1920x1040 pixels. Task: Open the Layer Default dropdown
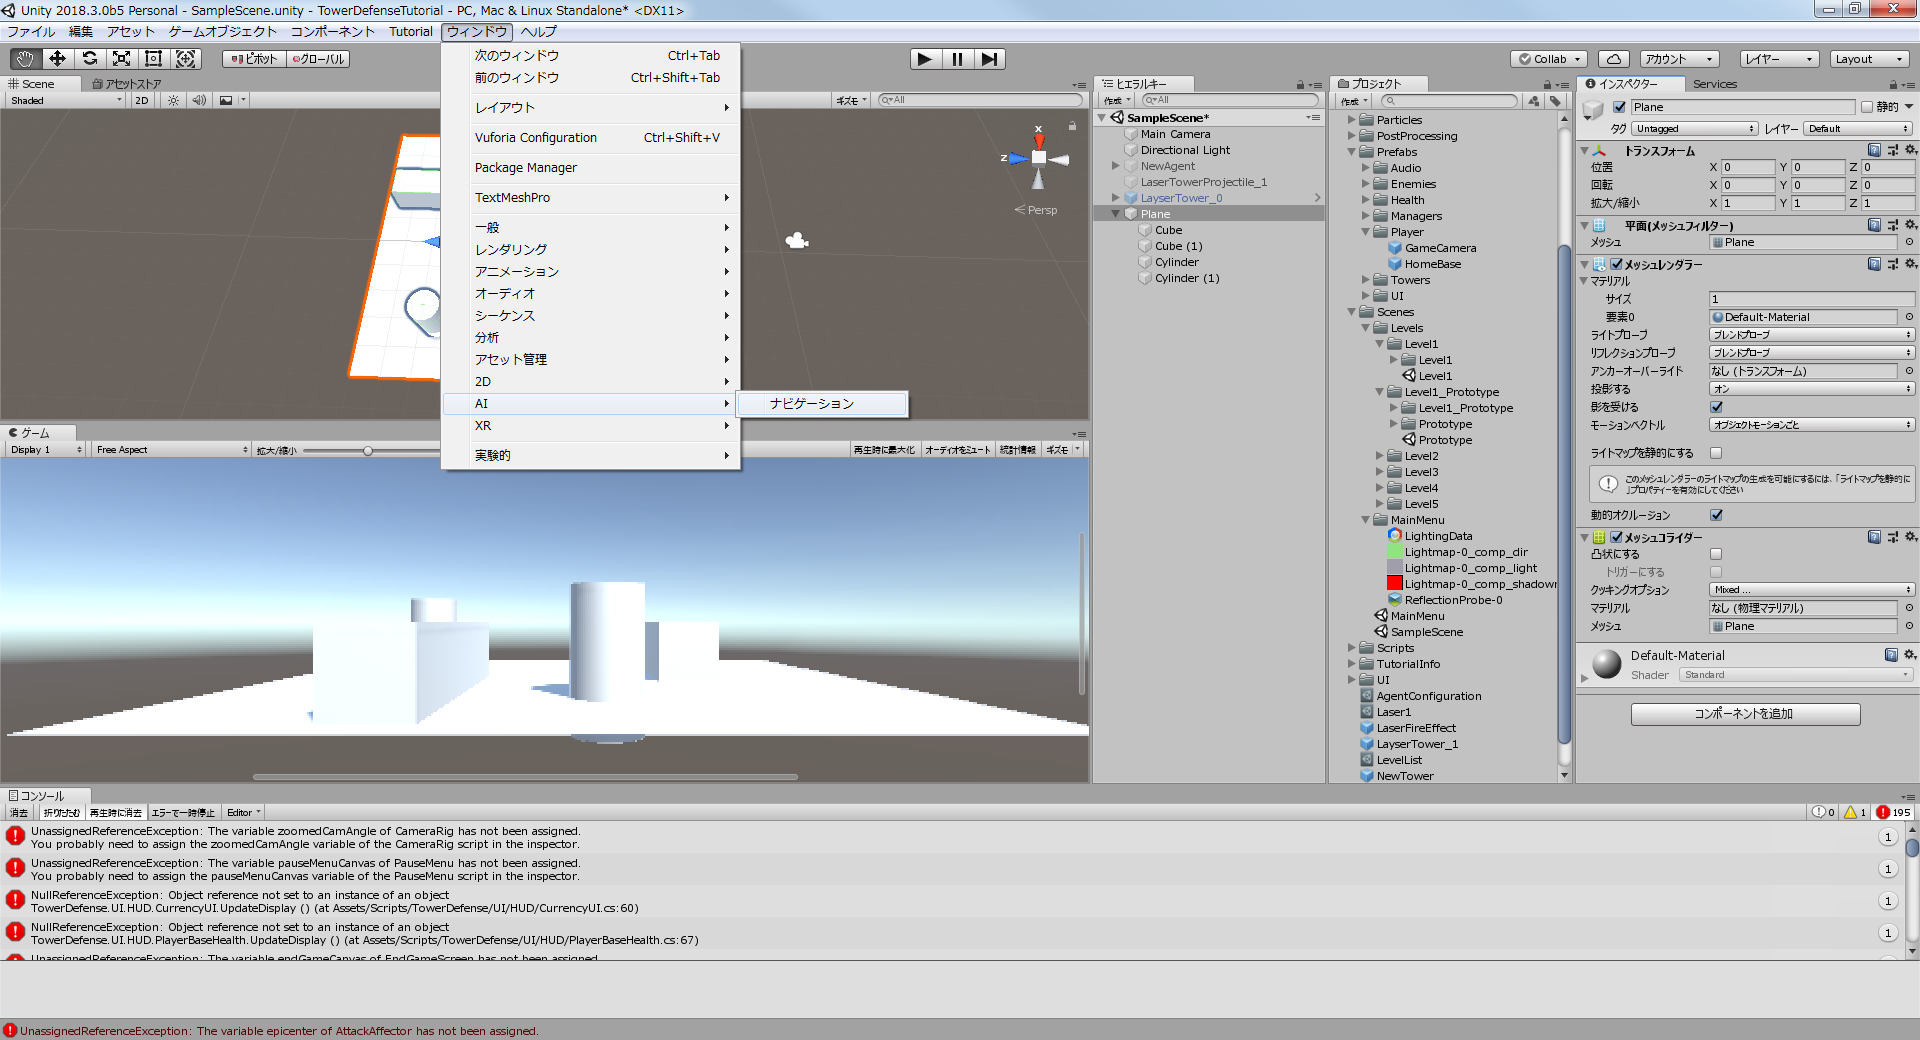1859,129
